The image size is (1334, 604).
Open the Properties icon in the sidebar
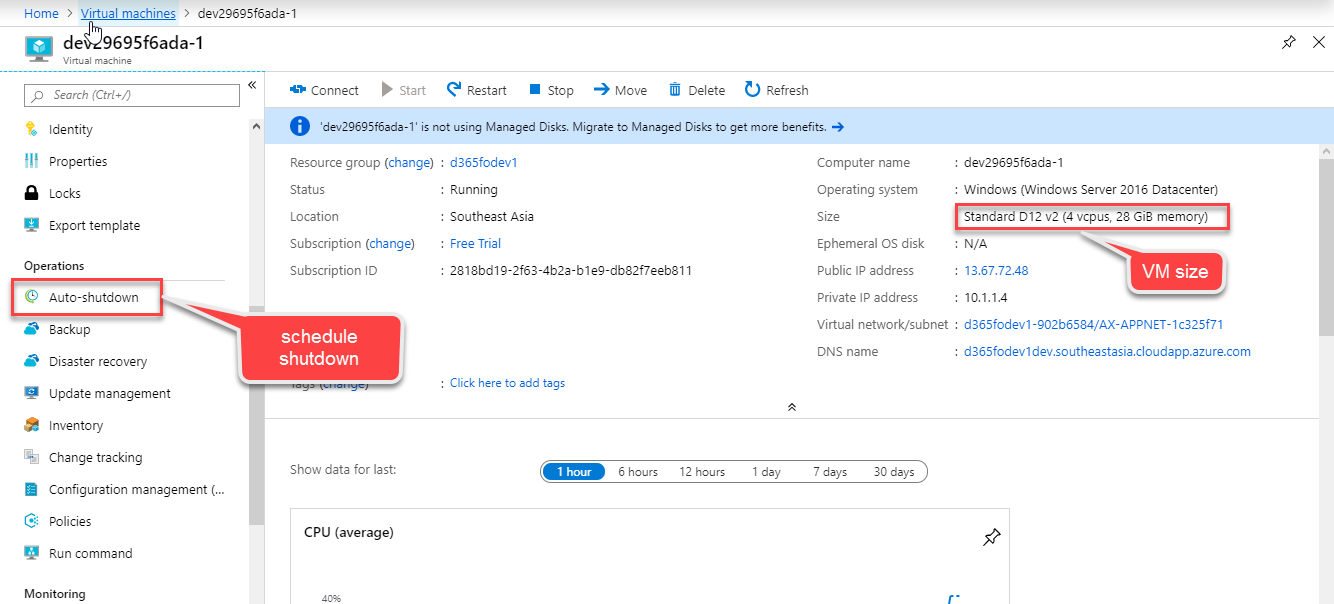click(31, 161)
